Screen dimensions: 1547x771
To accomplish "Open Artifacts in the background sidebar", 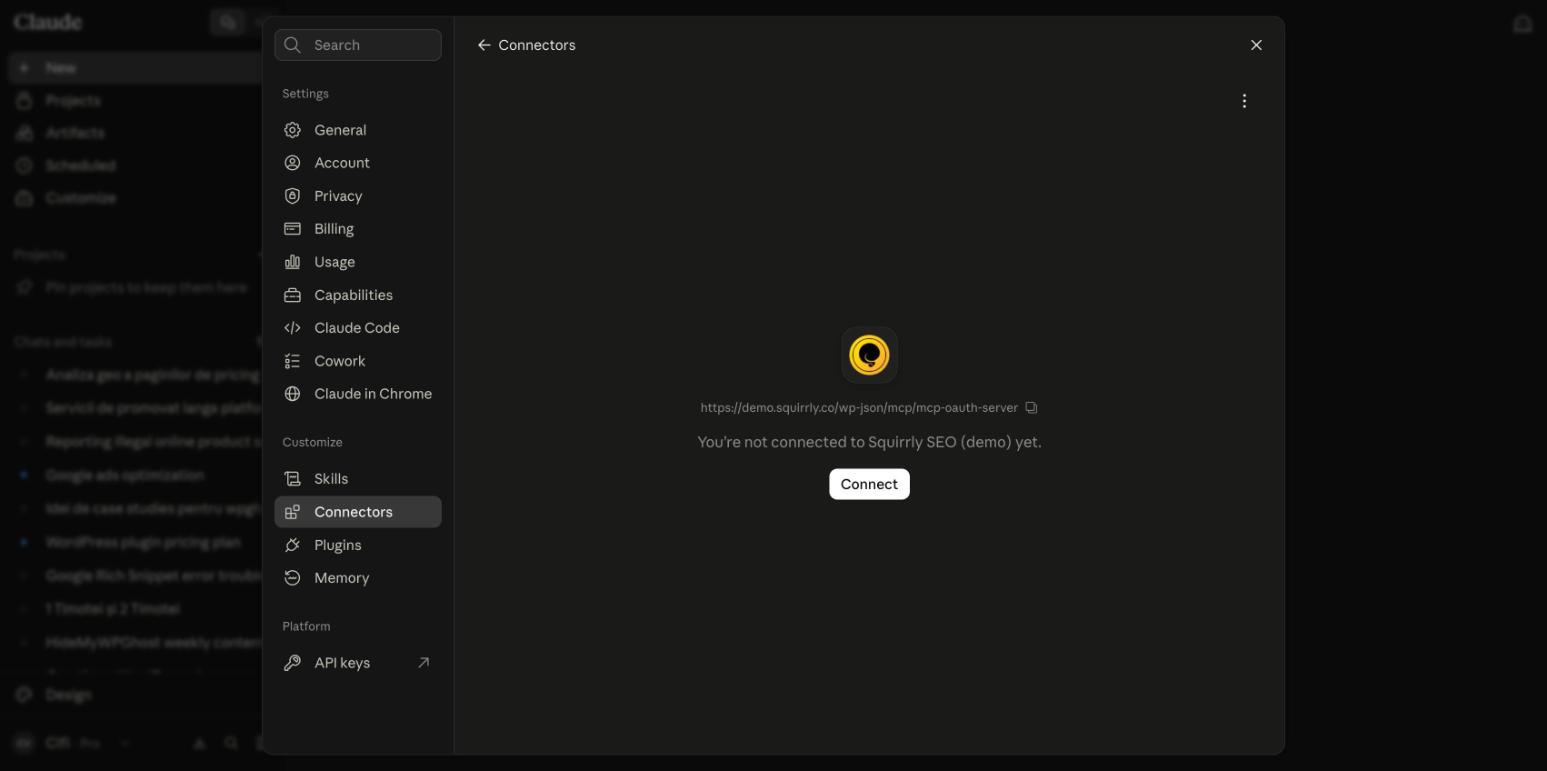I will pyautogui.click(x=74, y=133).
